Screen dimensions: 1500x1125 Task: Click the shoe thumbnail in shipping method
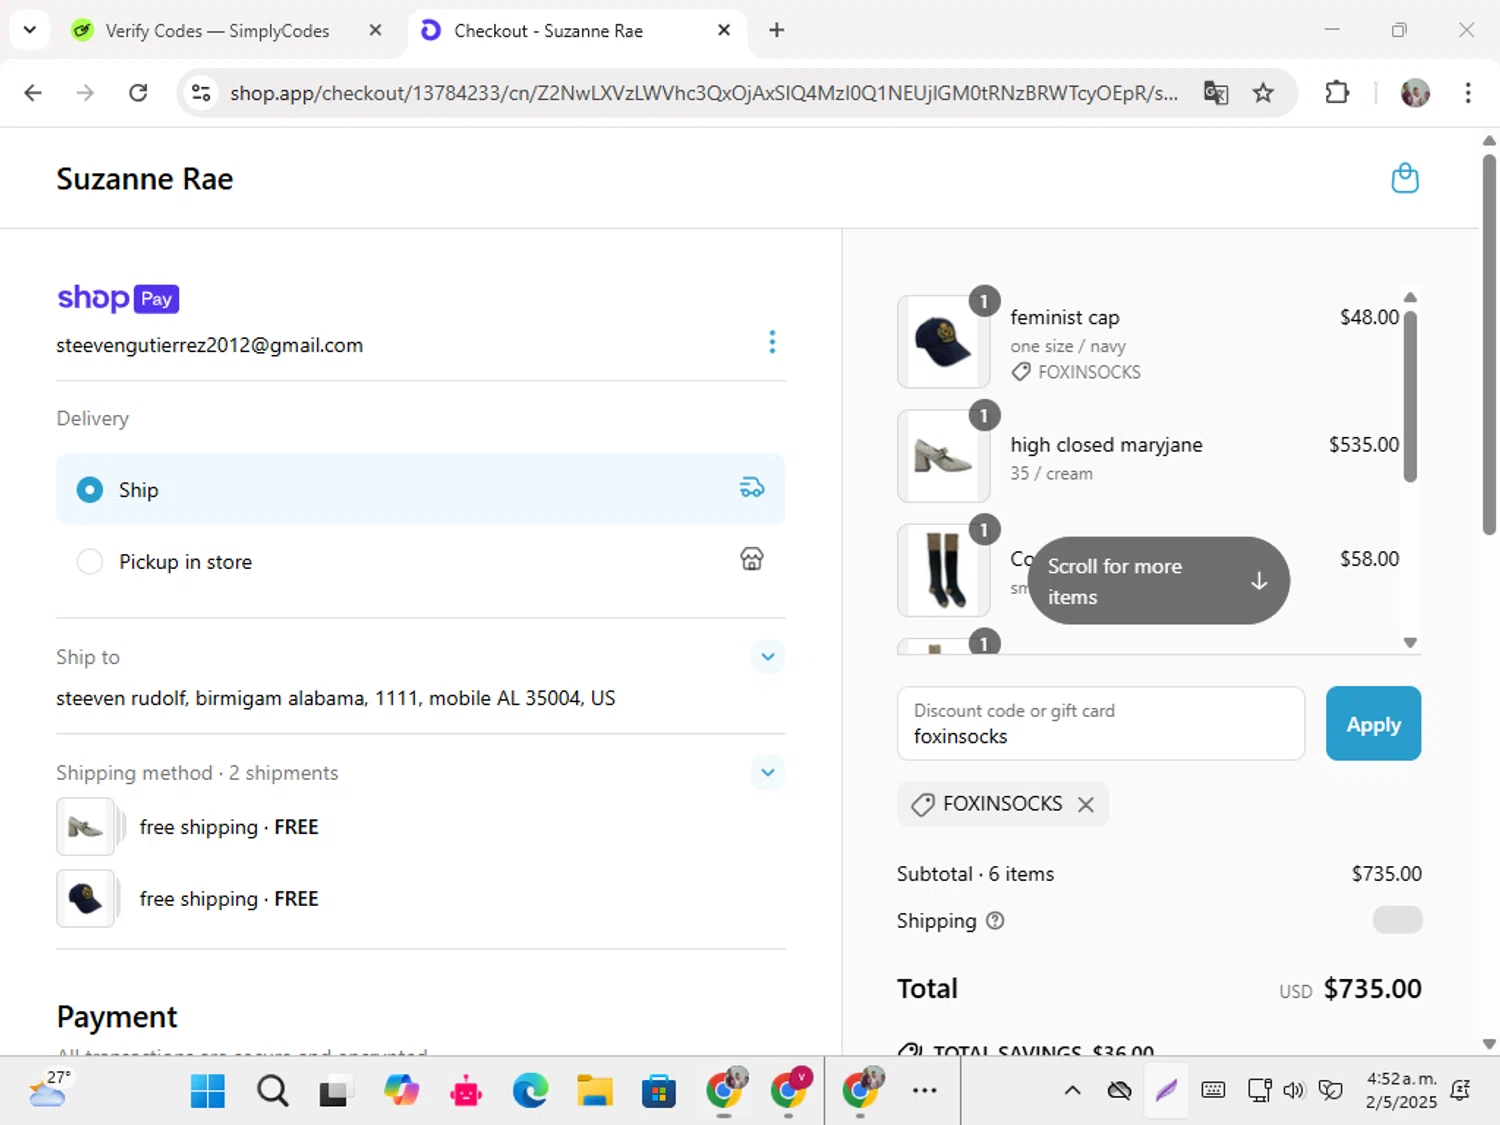85,827
